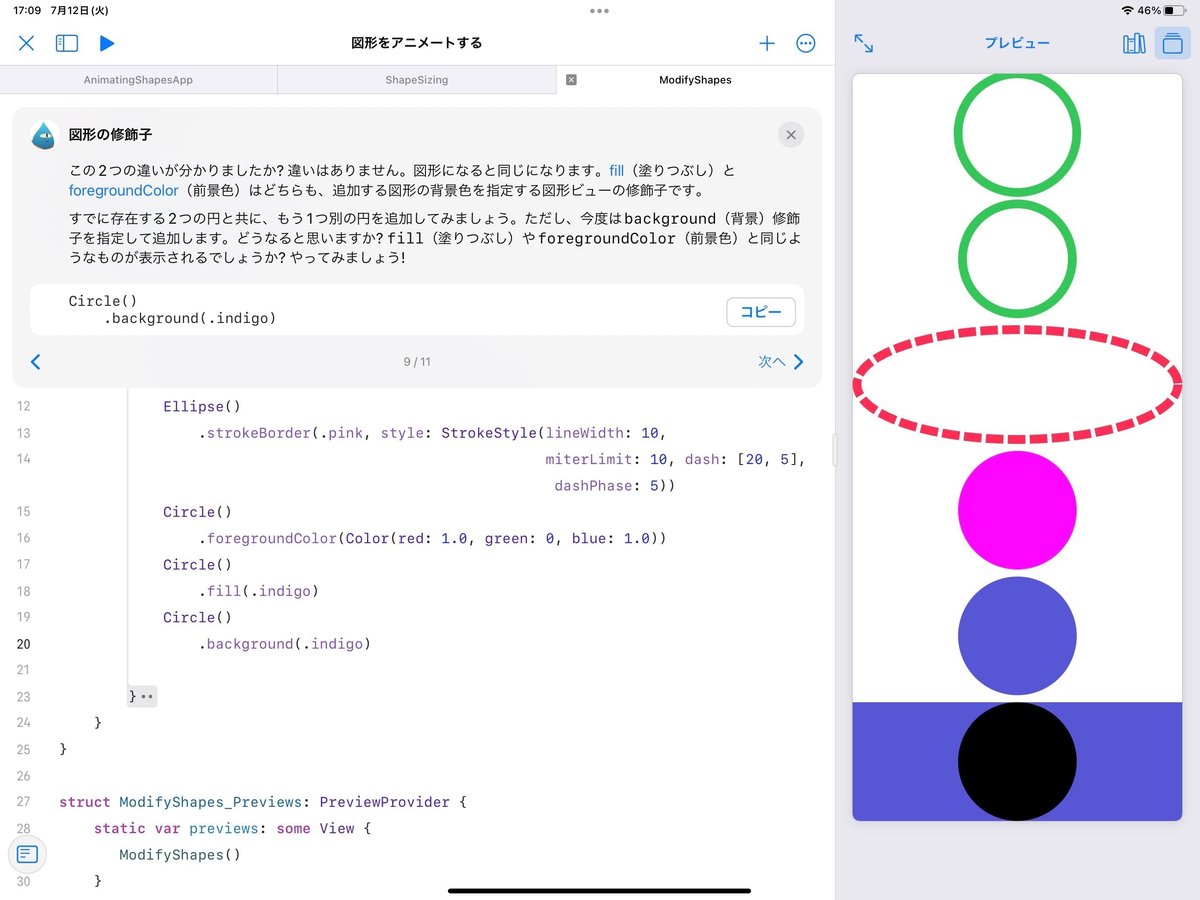The width and height of the screenshot is (1200, 900).
Task: Follow the foregroundColor link in guide text
Action: pos(123,190)
